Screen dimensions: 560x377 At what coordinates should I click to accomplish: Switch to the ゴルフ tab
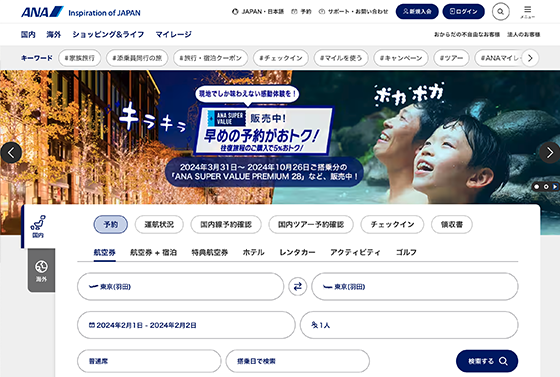coord(406,252)
